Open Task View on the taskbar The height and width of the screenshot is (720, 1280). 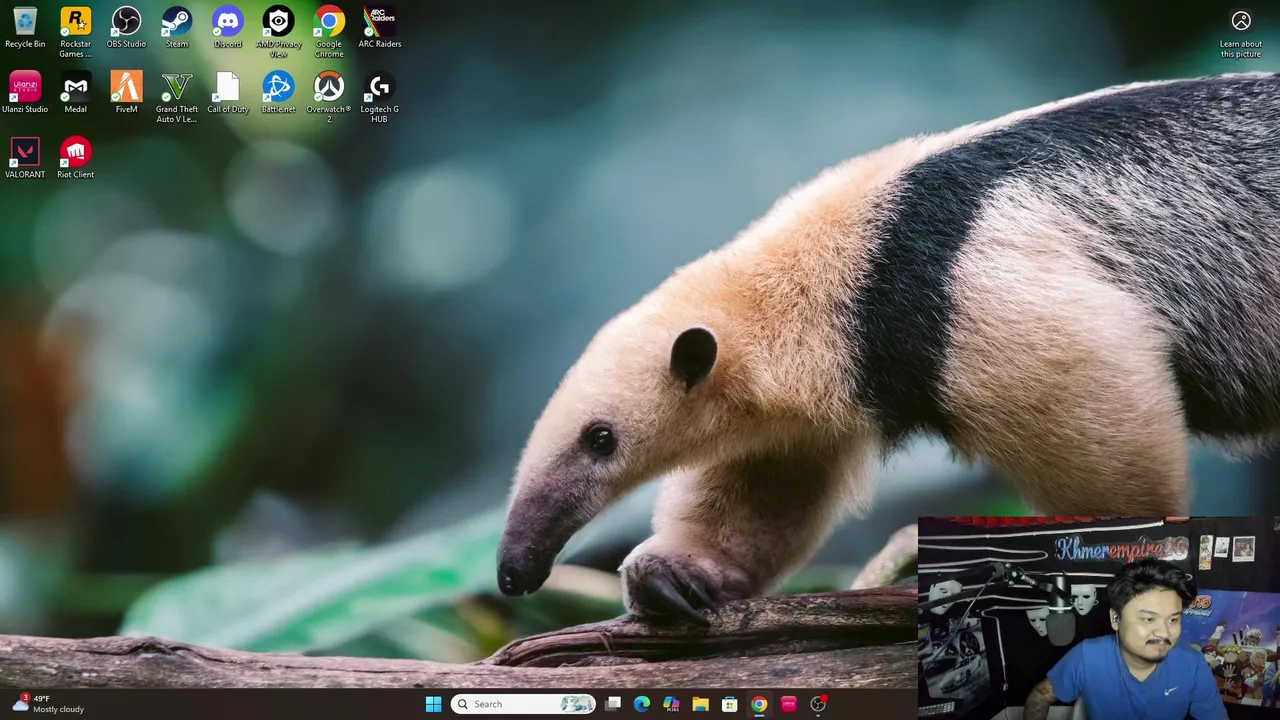pos(613,704)
